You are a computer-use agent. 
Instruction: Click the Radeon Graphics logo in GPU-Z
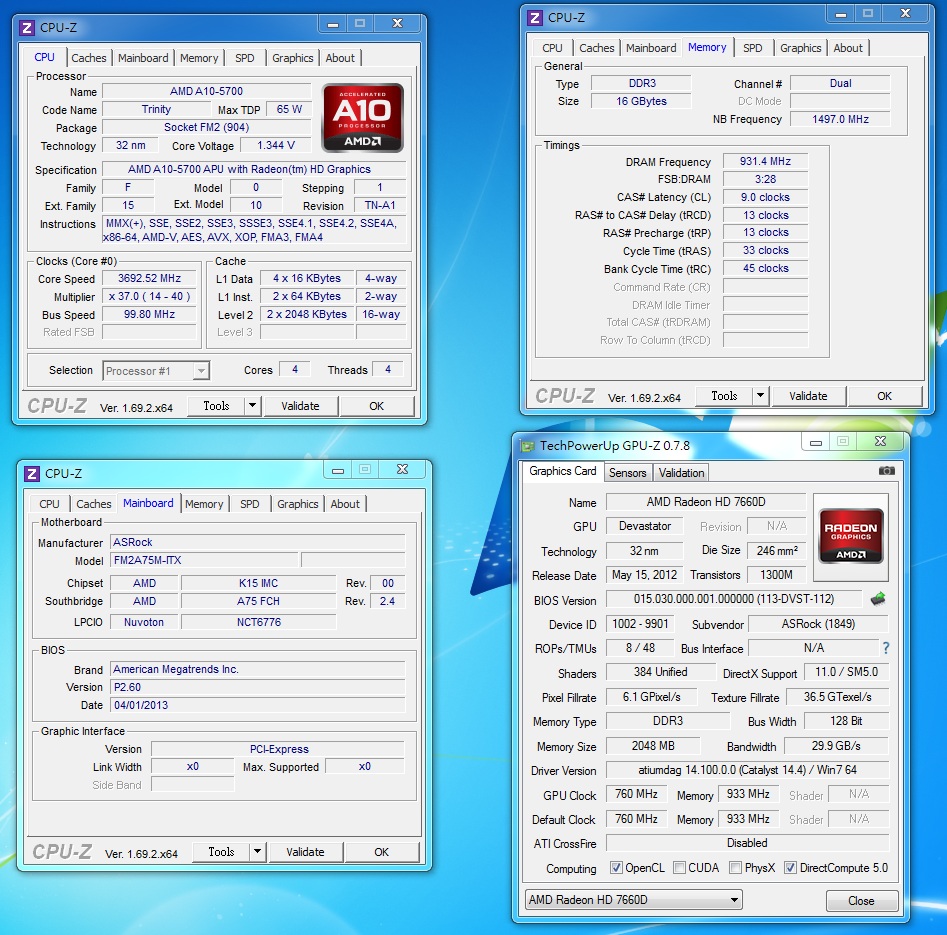pos(850,536)
